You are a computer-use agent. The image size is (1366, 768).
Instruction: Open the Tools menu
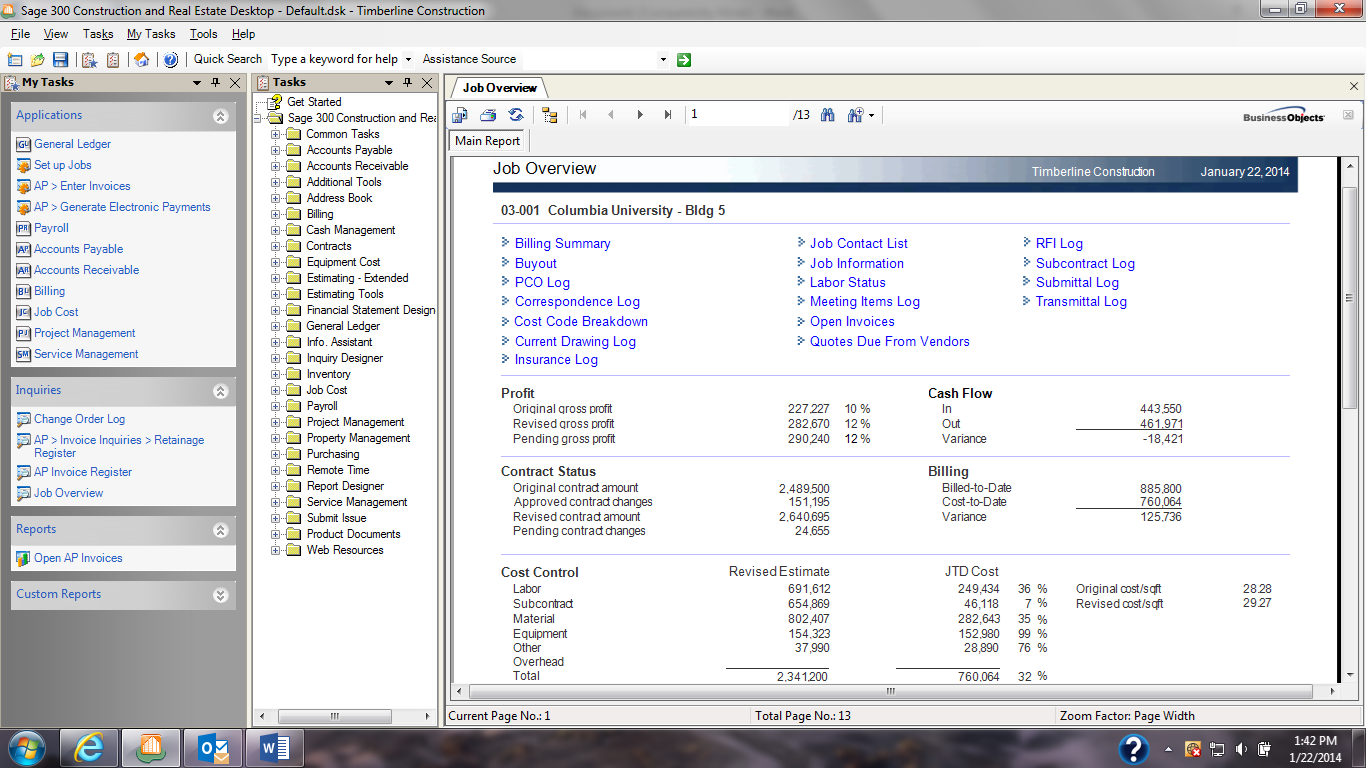coord(203,34)
